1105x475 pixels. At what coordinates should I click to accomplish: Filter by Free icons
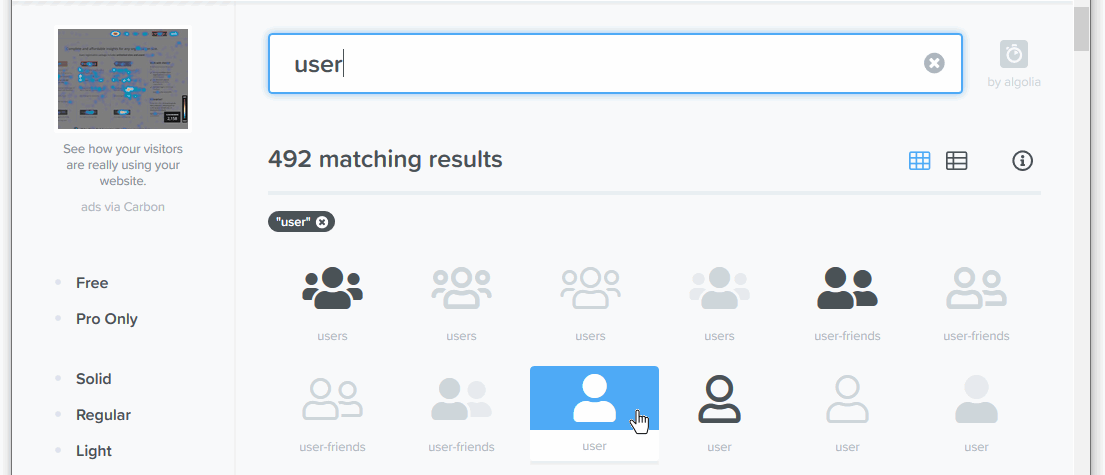tap(92, 283)
